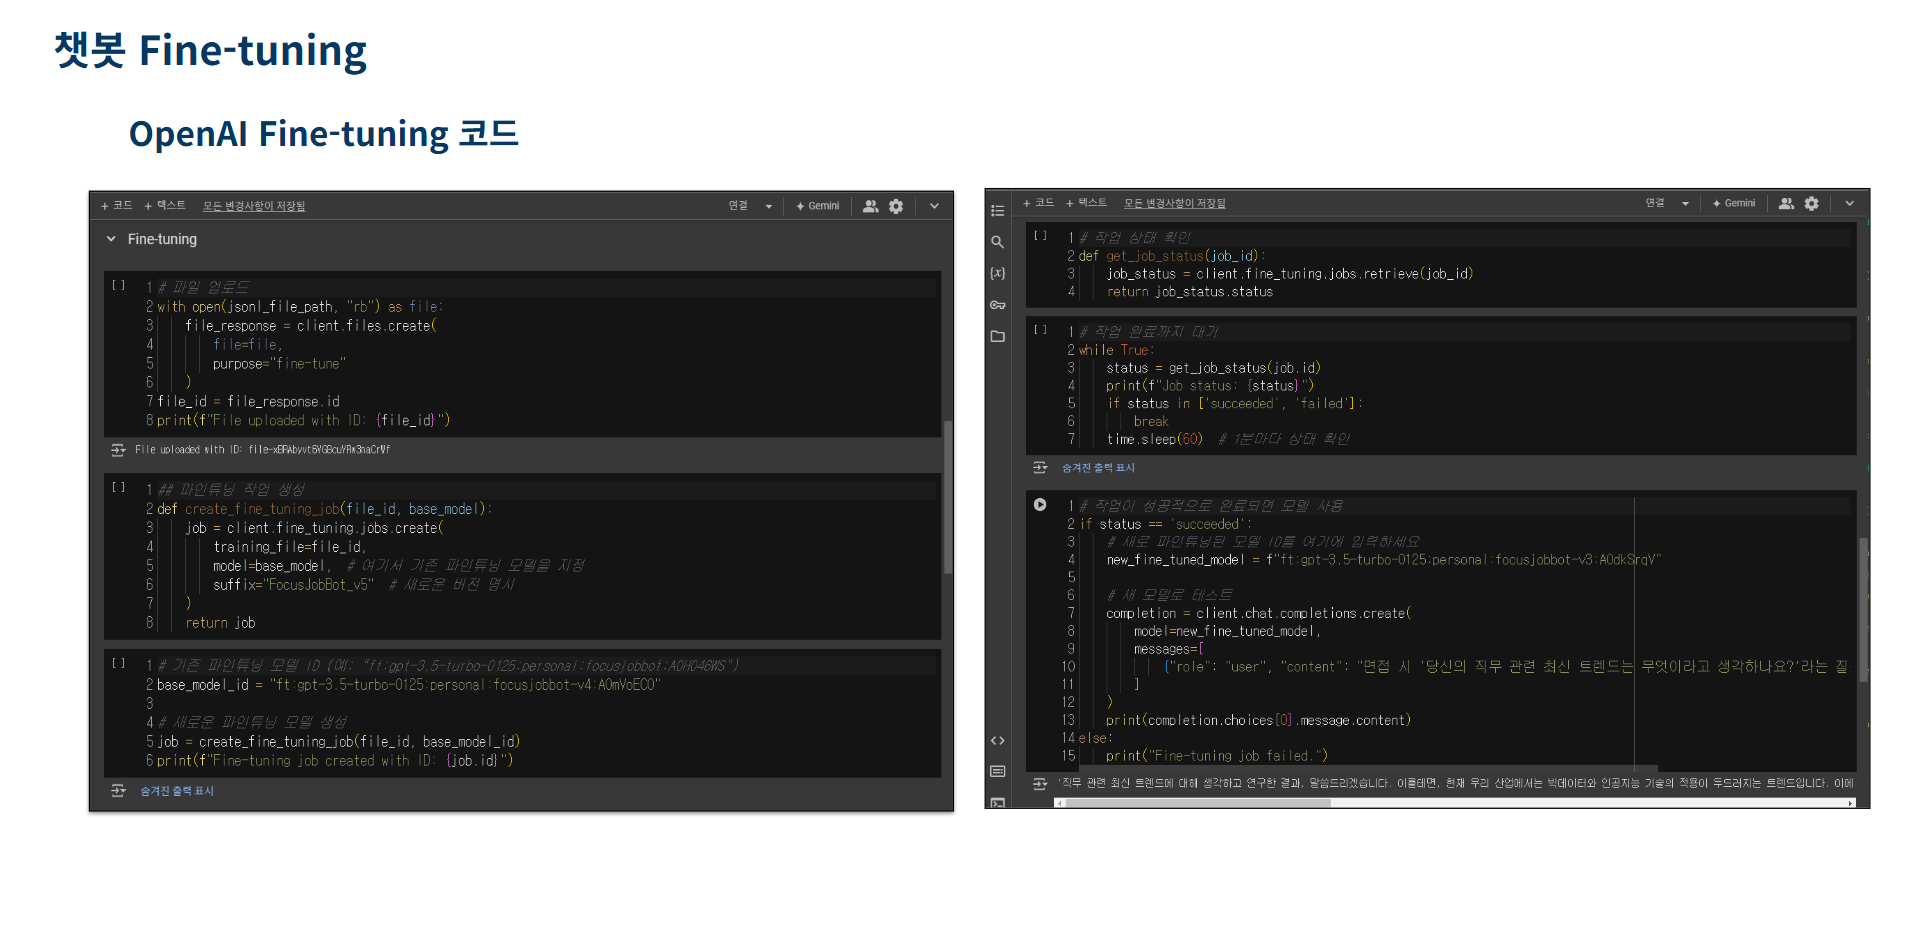Click settings gear in left notebook toolbar
The image size is (1919, 951).
tap(896, 206)
